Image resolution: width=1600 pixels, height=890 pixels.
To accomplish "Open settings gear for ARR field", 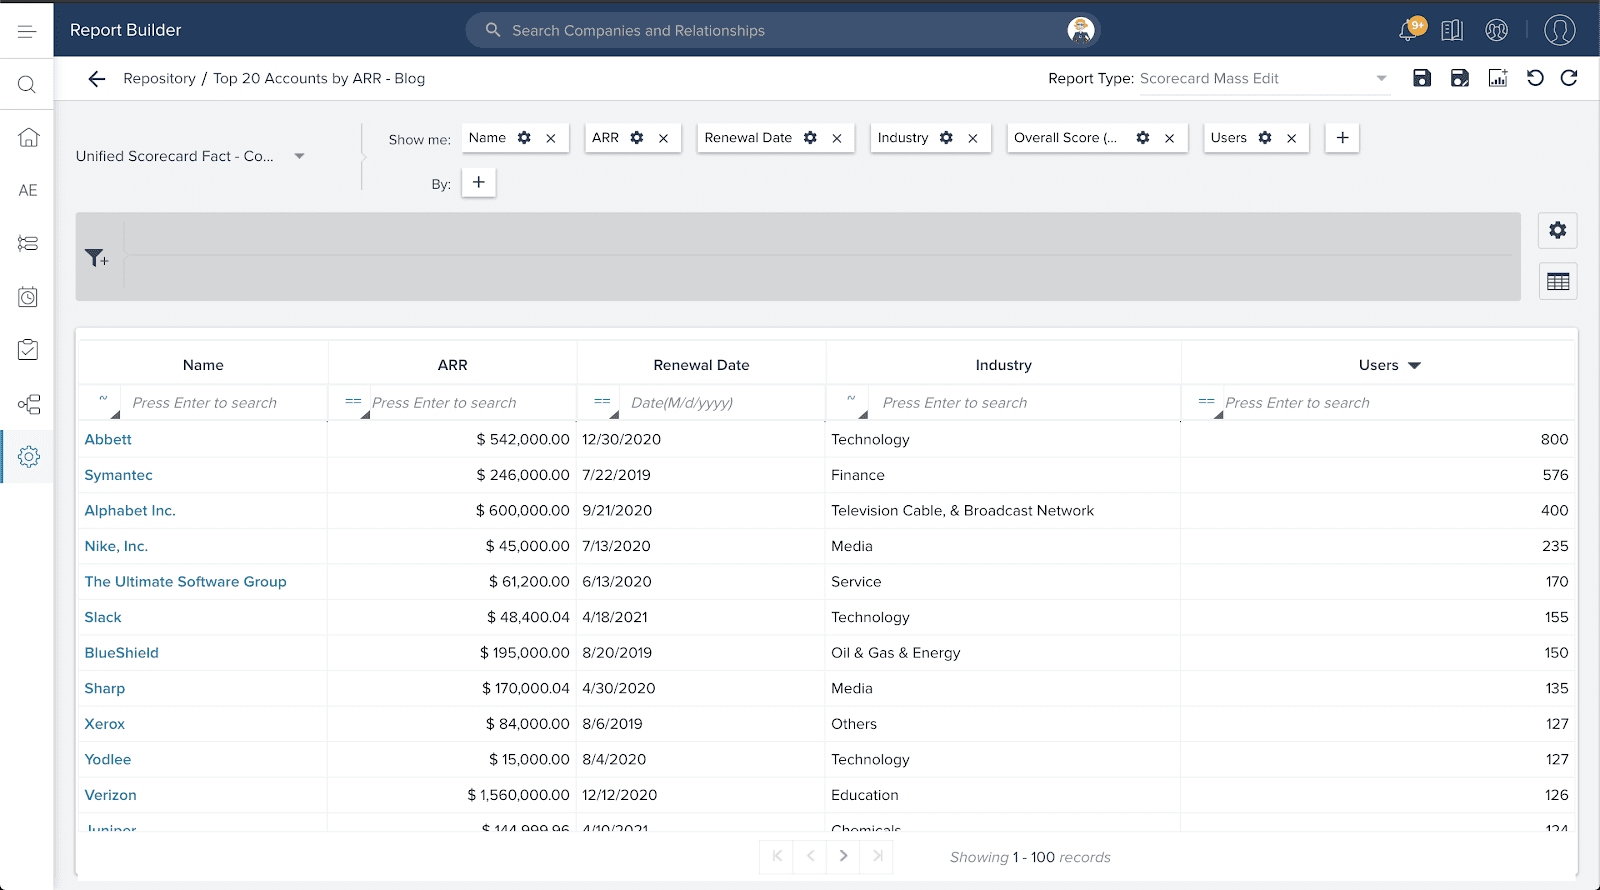I will coord(637,138).
